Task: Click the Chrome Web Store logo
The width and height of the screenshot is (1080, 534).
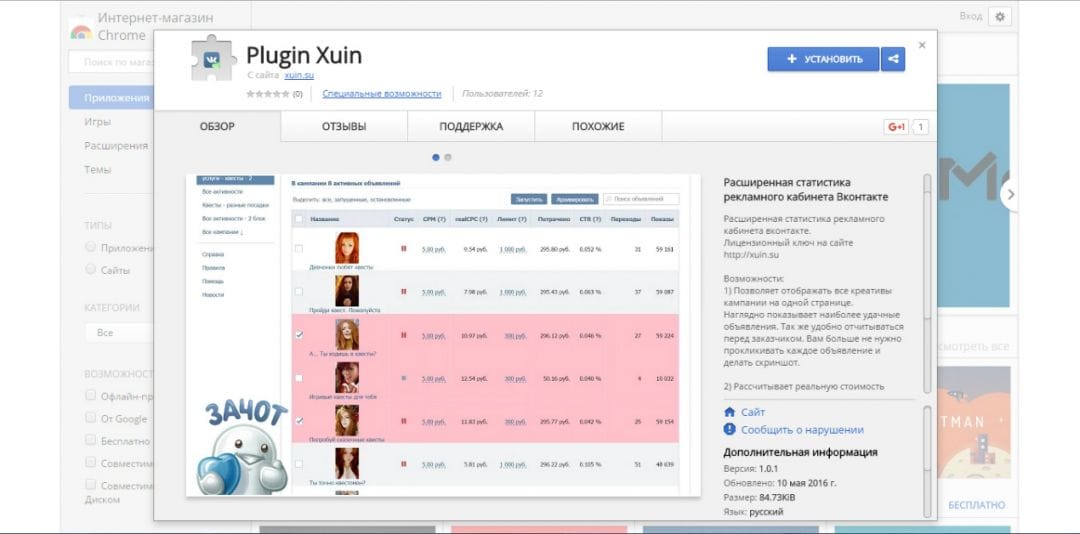Action: [x=81, y=30]
